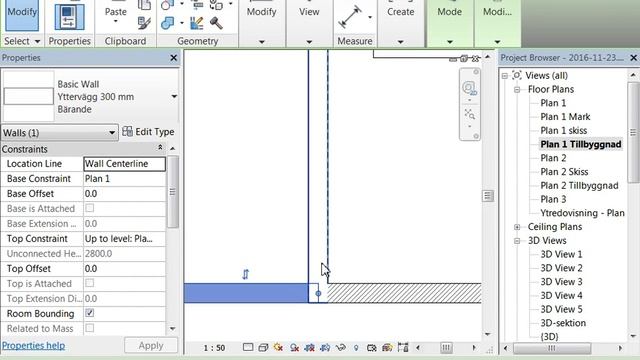Open the Properties help link

tap(33, 345)
